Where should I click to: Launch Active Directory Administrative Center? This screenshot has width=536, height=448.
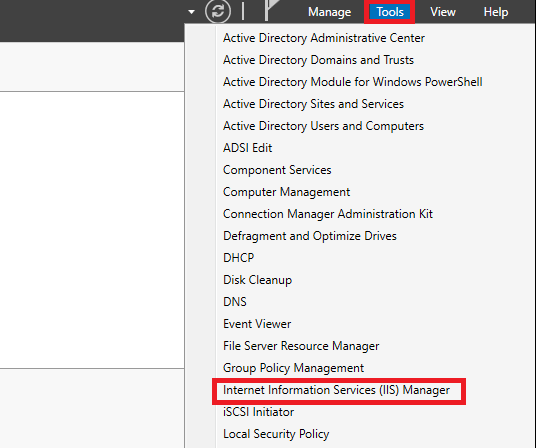pyautogui.click(x=324, y=38)
